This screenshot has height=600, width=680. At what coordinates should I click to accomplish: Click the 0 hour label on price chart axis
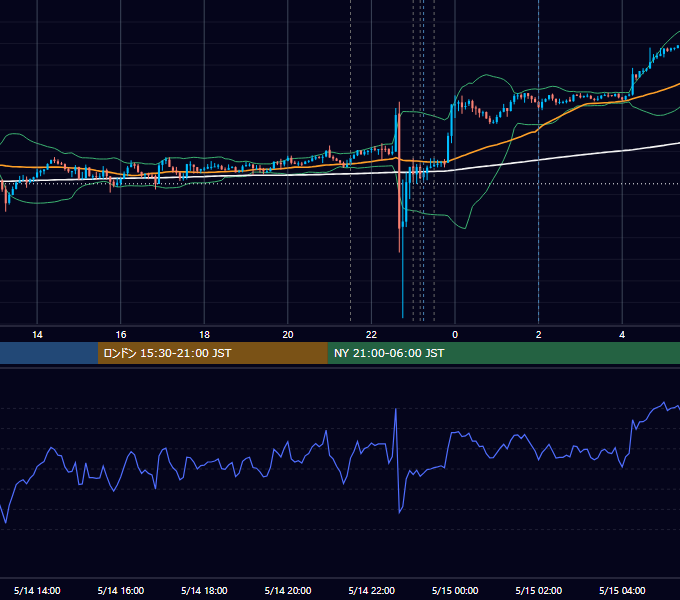(x=455, y=335)
